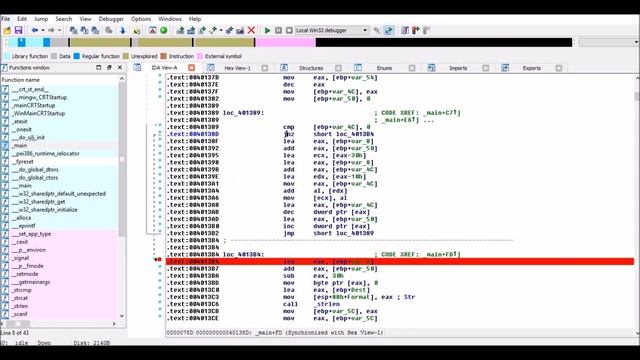This screenshot has height=360, width=640.
Task: Close the Exports tab
Action: [559, 68]
